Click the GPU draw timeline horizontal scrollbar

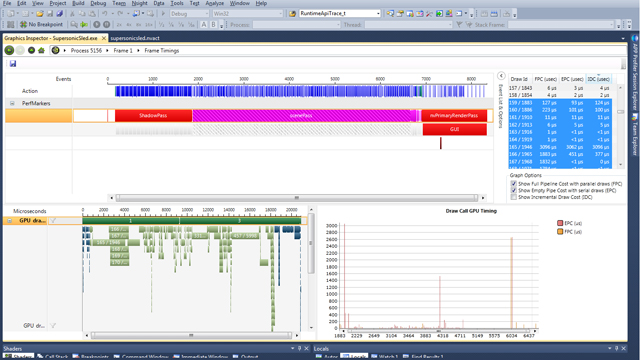(x=191, y=336)
